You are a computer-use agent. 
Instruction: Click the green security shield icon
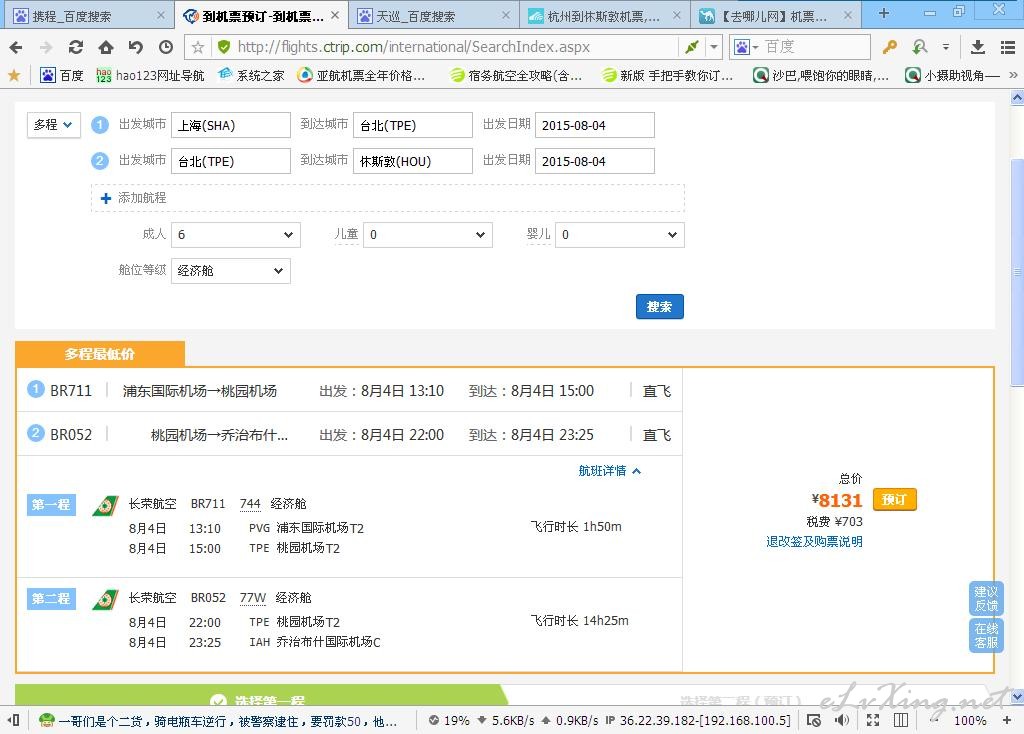pyautogui.click(x=223, y=47)
